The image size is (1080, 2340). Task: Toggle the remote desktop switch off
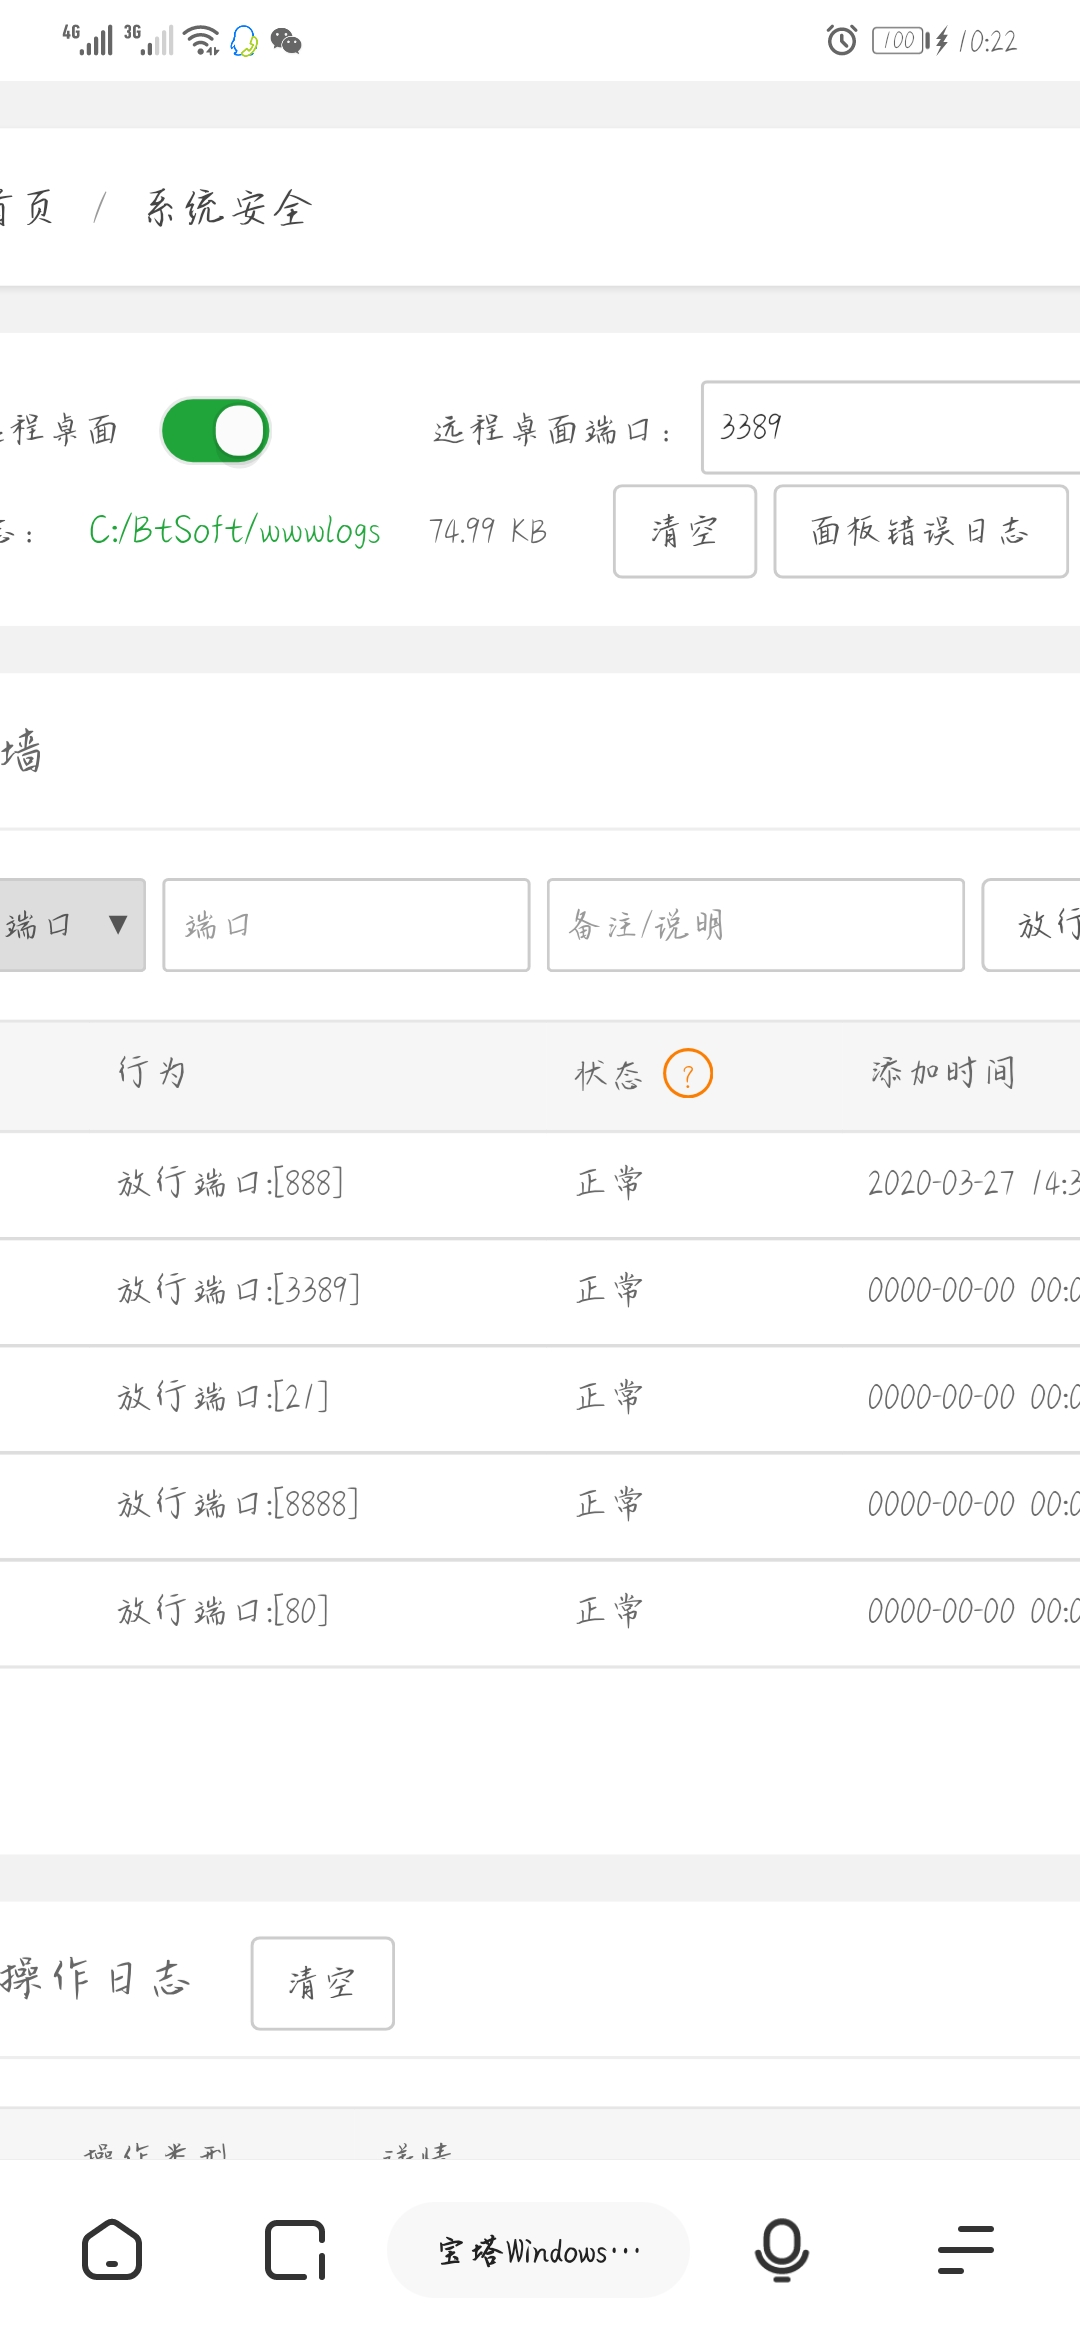pyautogui.click(x=215, y=431)
